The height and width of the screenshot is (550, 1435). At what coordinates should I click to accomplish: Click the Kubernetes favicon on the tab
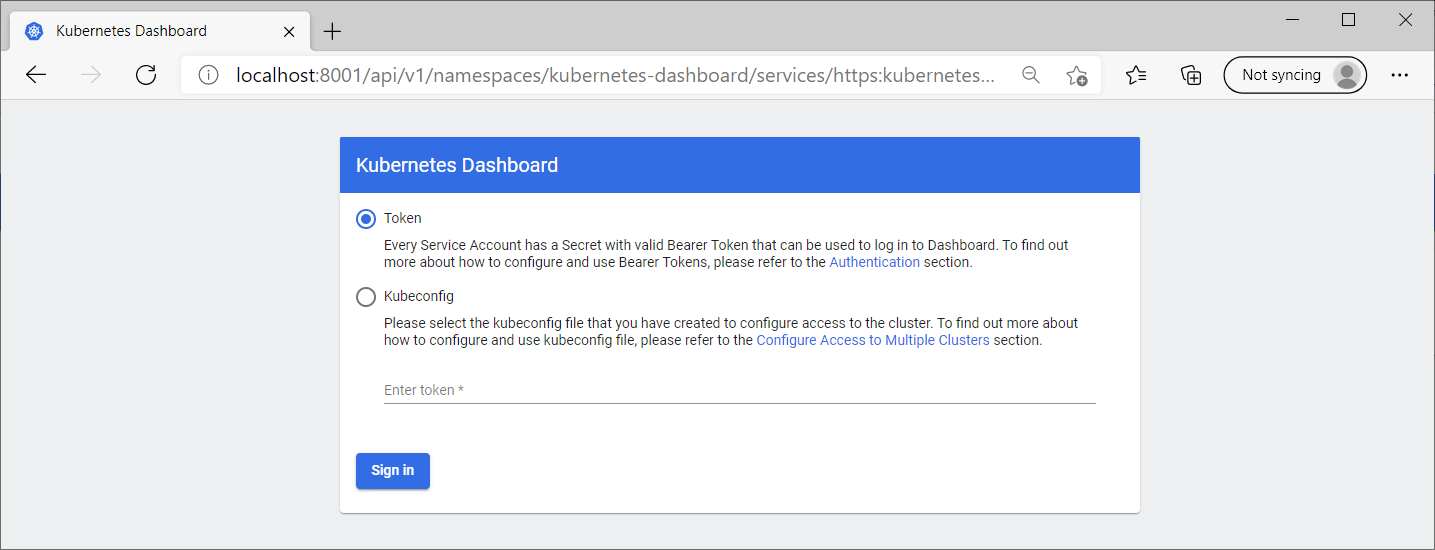[35, 31]
